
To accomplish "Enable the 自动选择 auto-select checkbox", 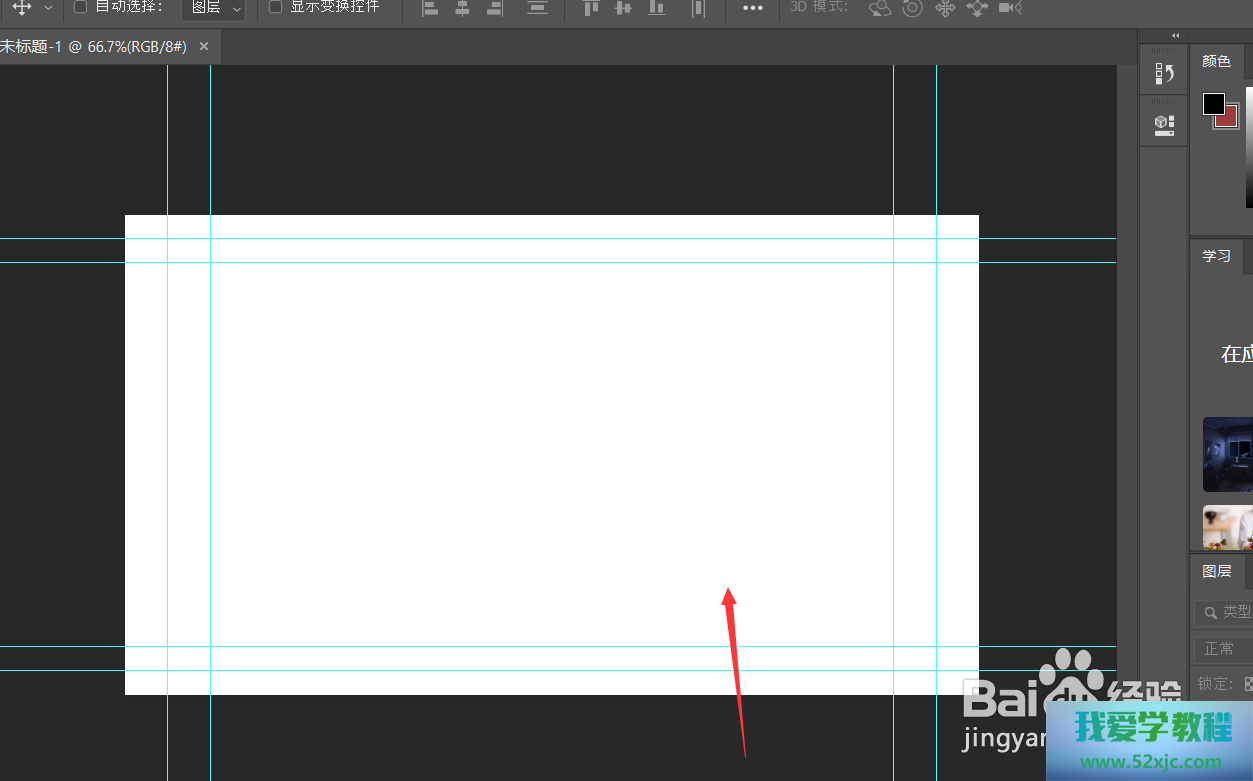I will pyautogui.click(x=81, y=8).
